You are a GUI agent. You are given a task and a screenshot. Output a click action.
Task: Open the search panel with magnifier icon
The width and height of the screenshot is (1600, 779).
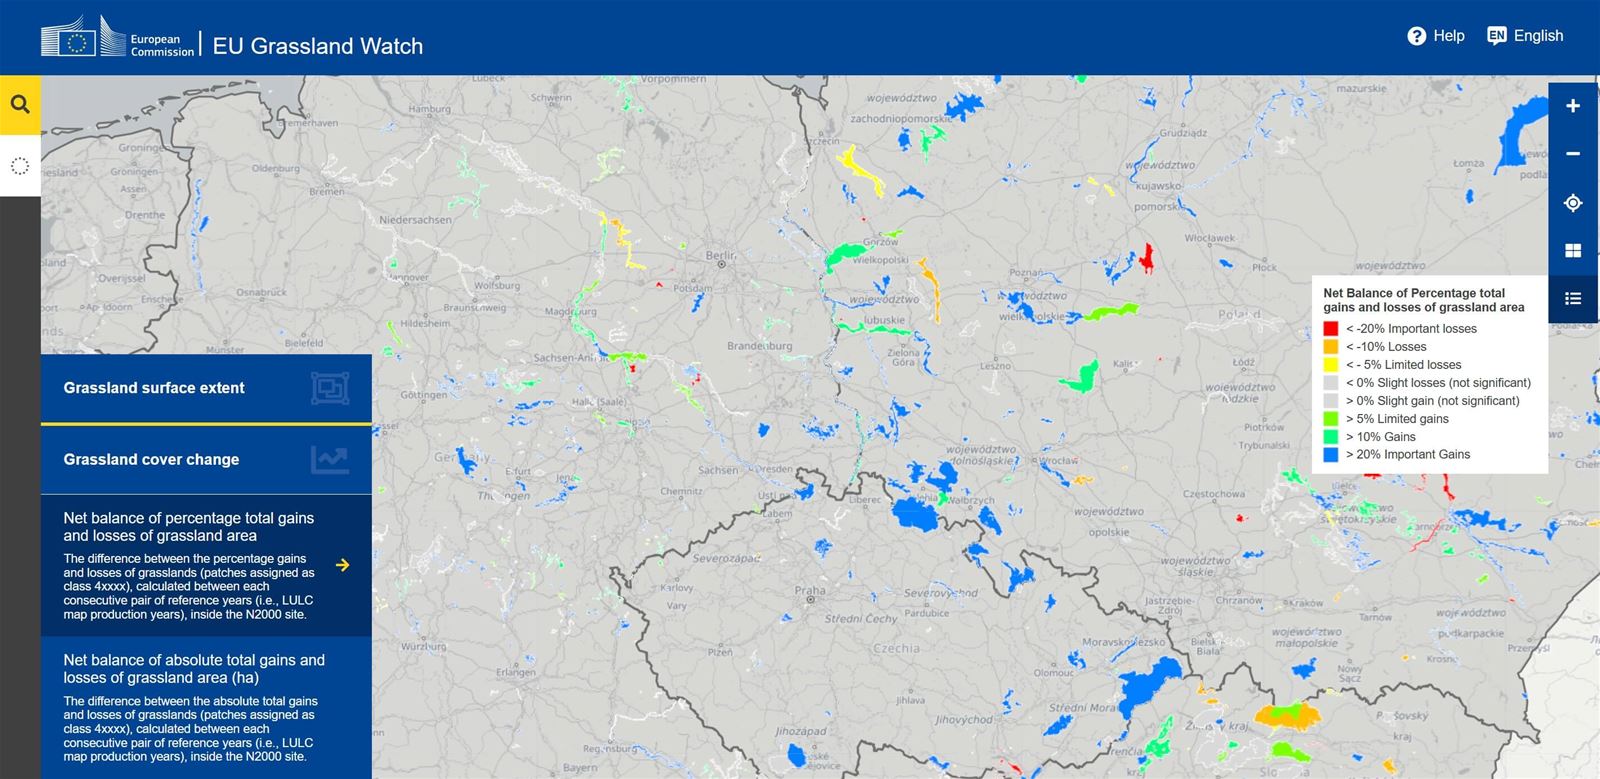20,104
